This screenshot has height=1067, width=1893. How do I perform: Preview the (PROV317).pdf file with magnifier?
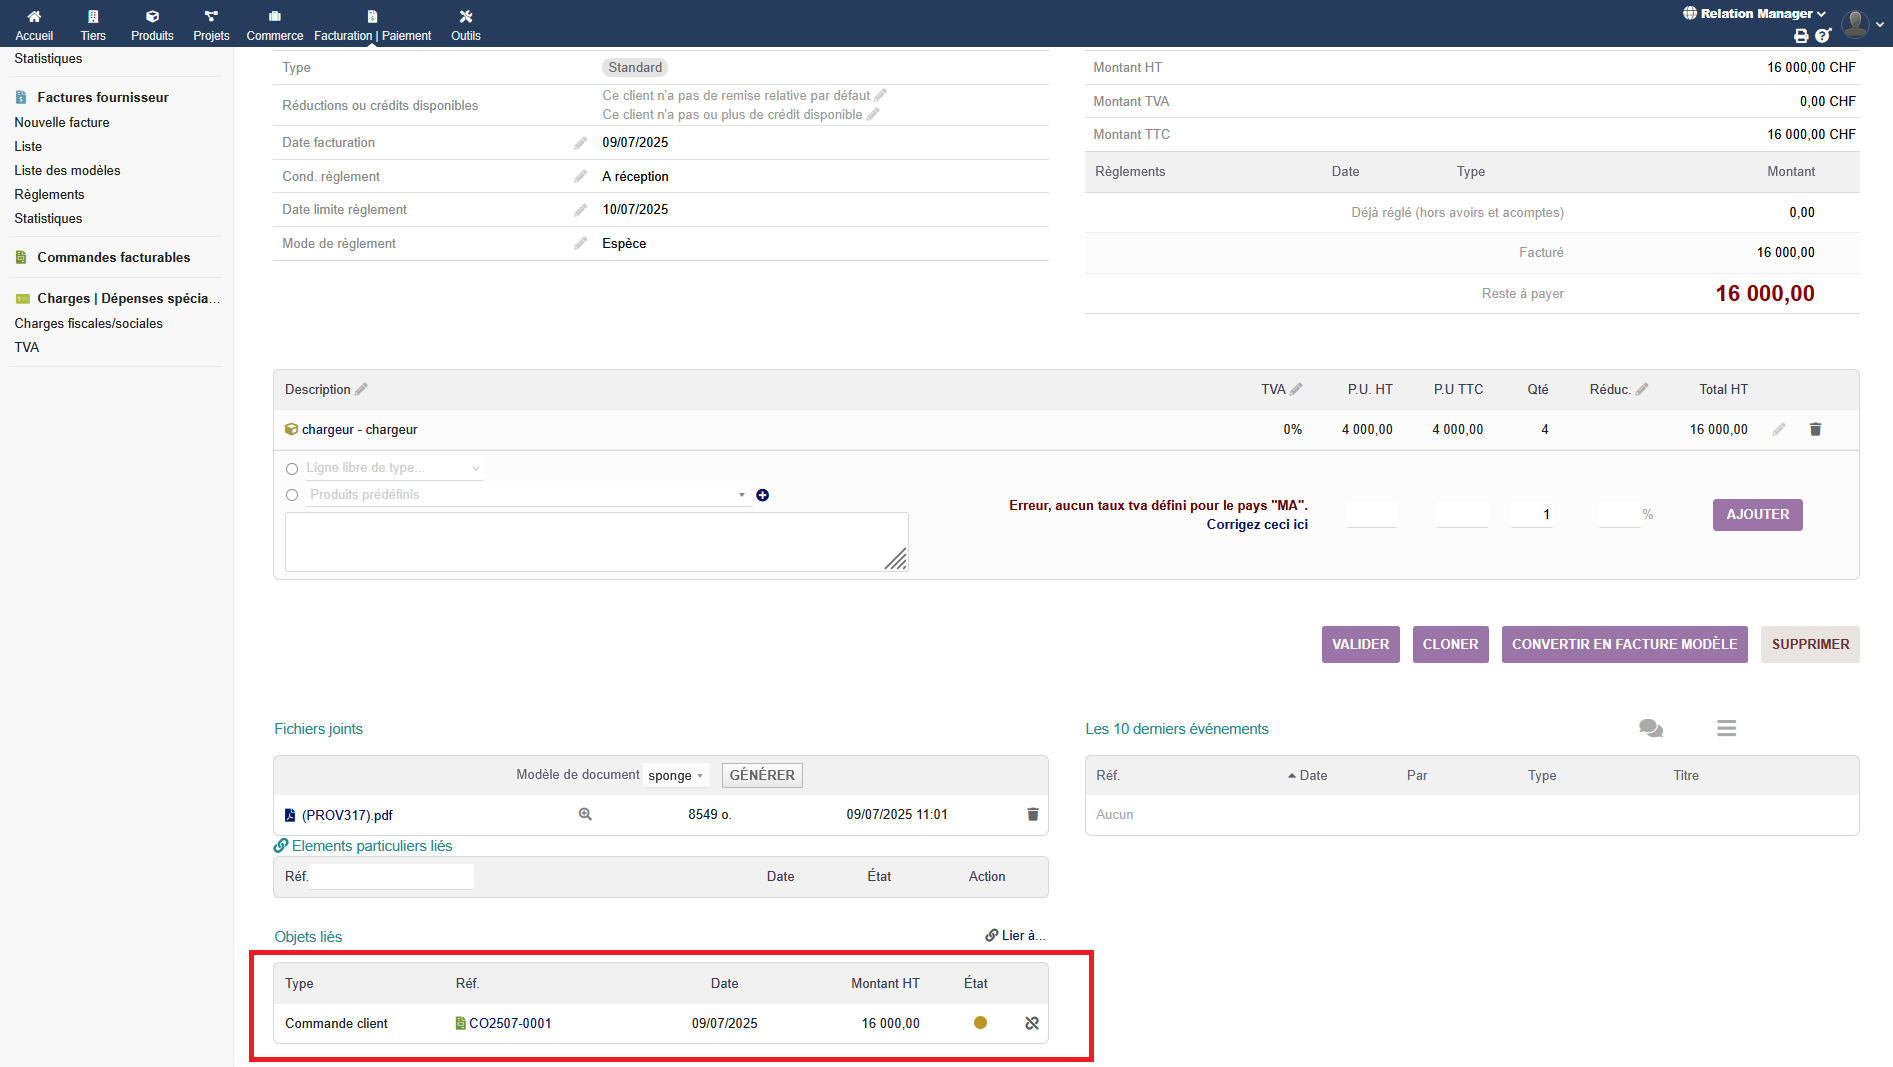(585, 815)
